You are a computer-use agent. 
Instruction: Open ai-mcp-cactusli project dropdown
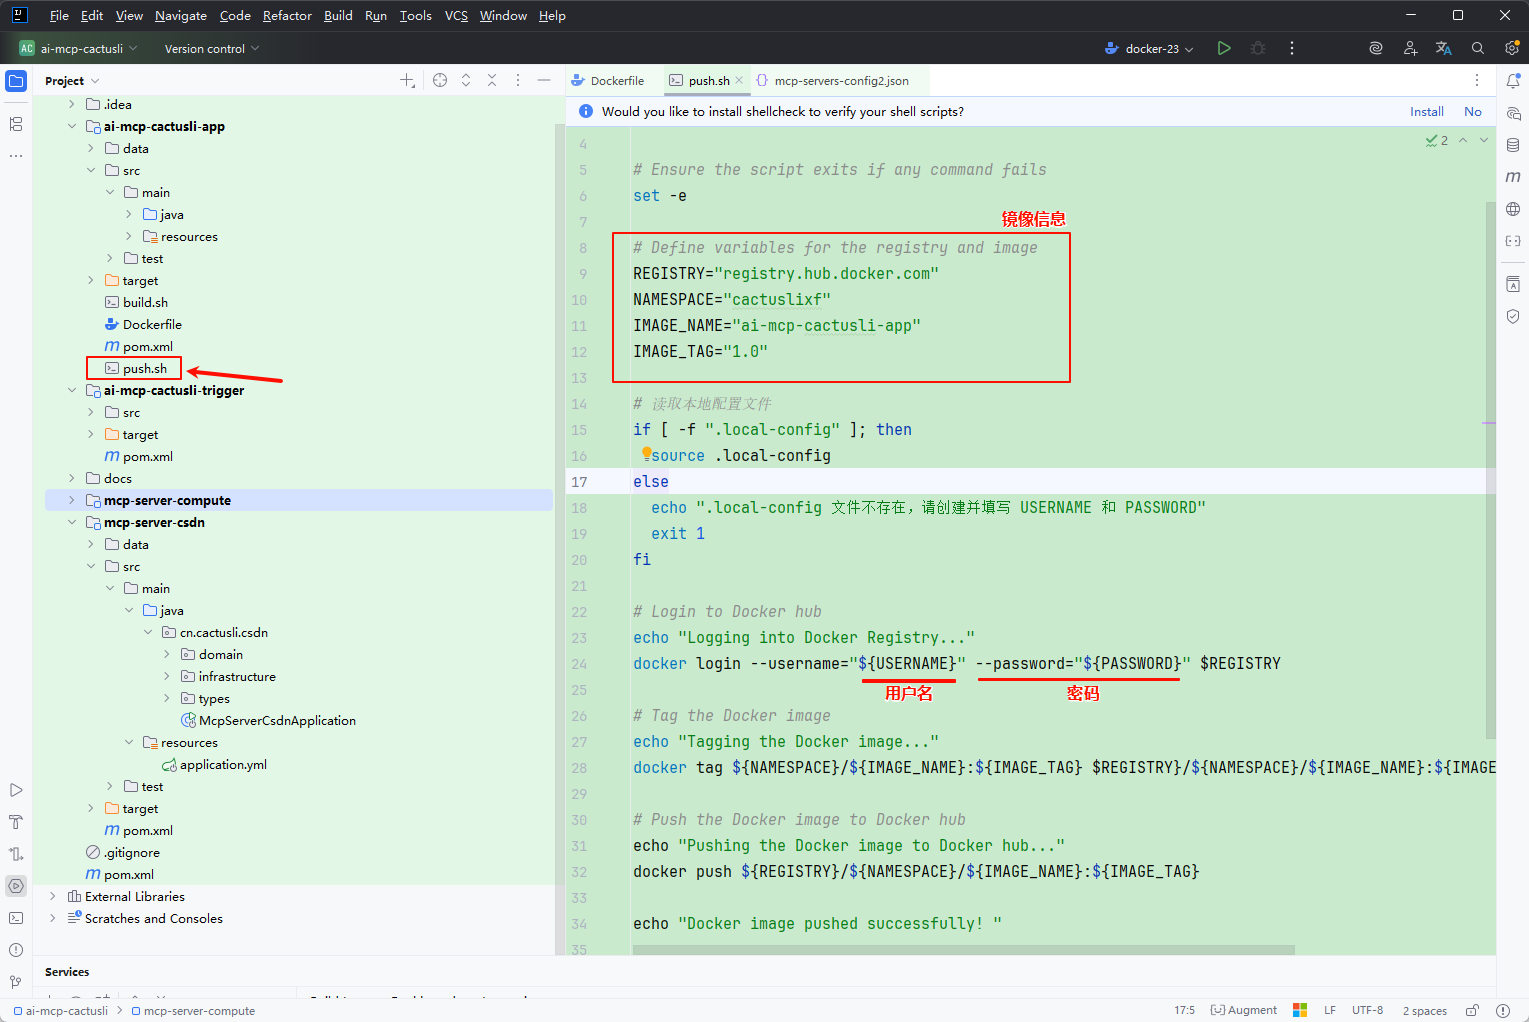78,48
